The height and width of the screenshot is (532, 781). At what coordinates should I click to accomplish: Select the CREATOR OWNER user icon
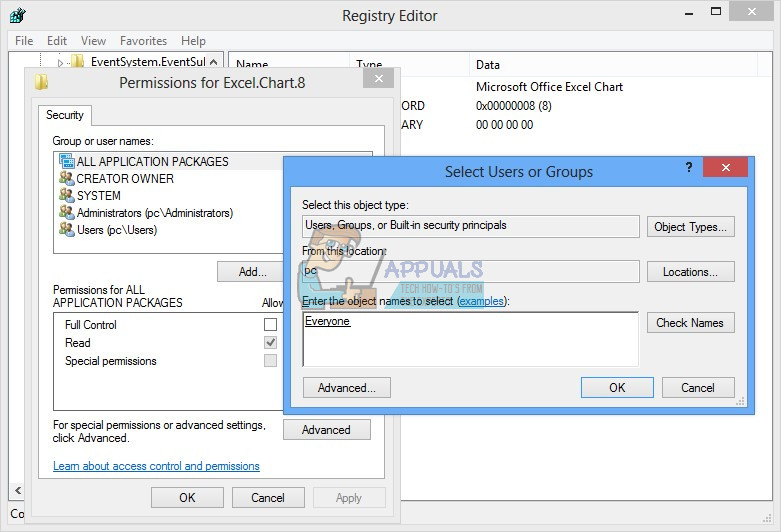[67, 178]
